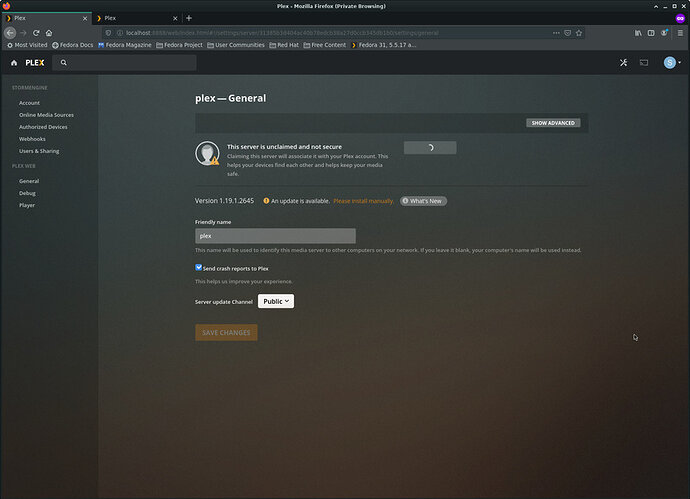Toggle Firefox sidebar view
This screenshot has height=499, width=690.
(651, 33)
